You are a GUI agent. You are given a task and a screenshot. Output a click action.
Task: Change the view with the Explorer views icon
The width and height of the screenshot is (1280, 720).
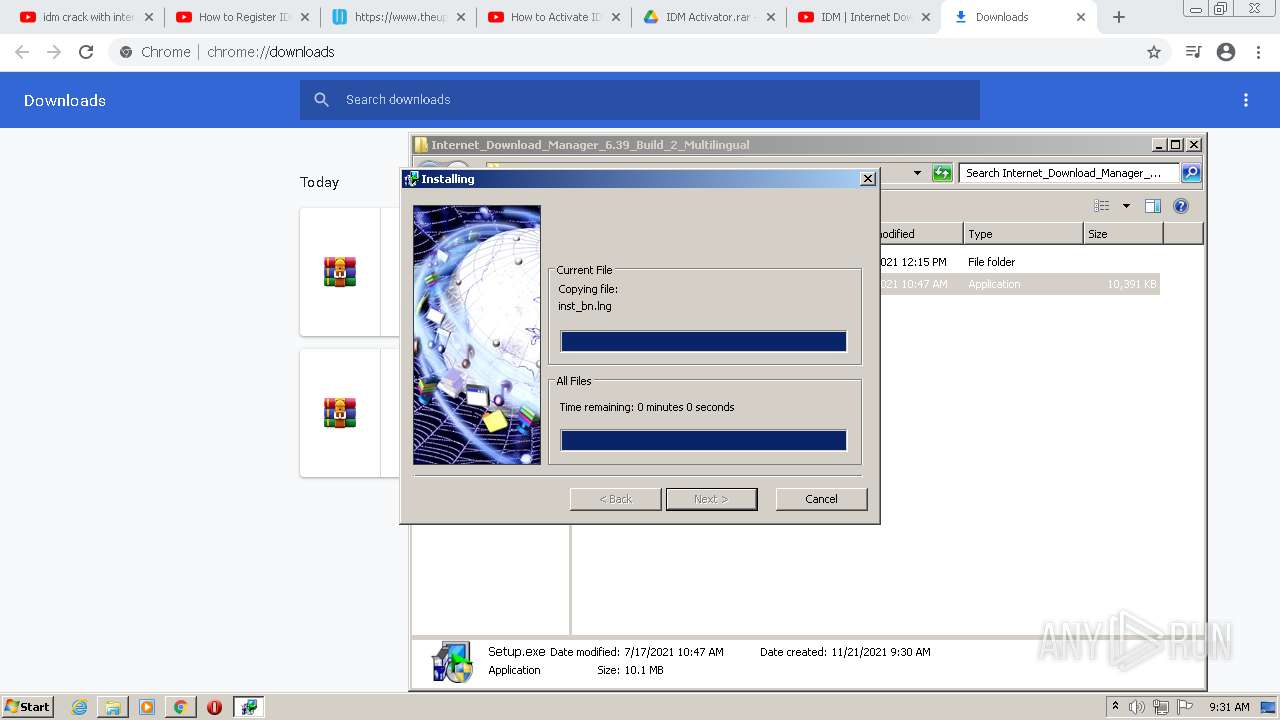pyautogui.click(x=1102, y=206)
